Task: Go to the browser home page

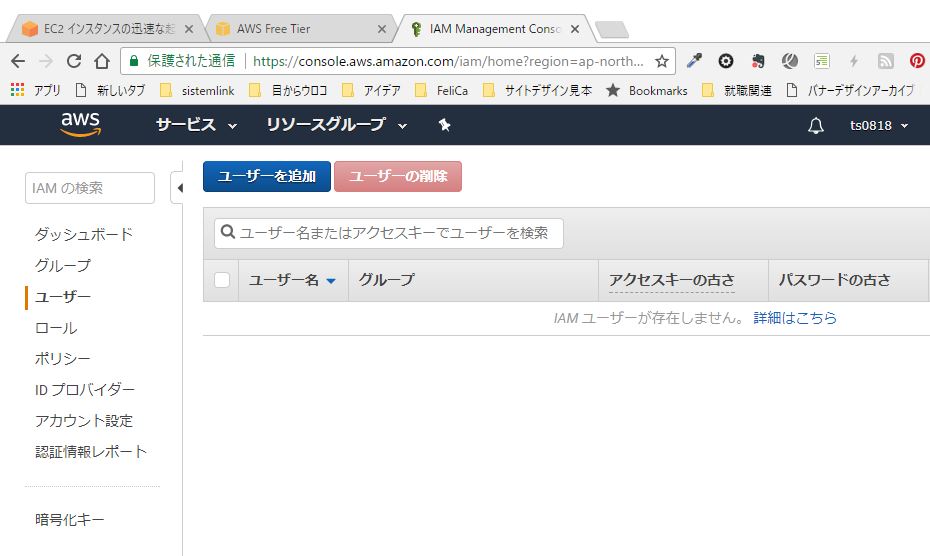Action: pos(102,61)
